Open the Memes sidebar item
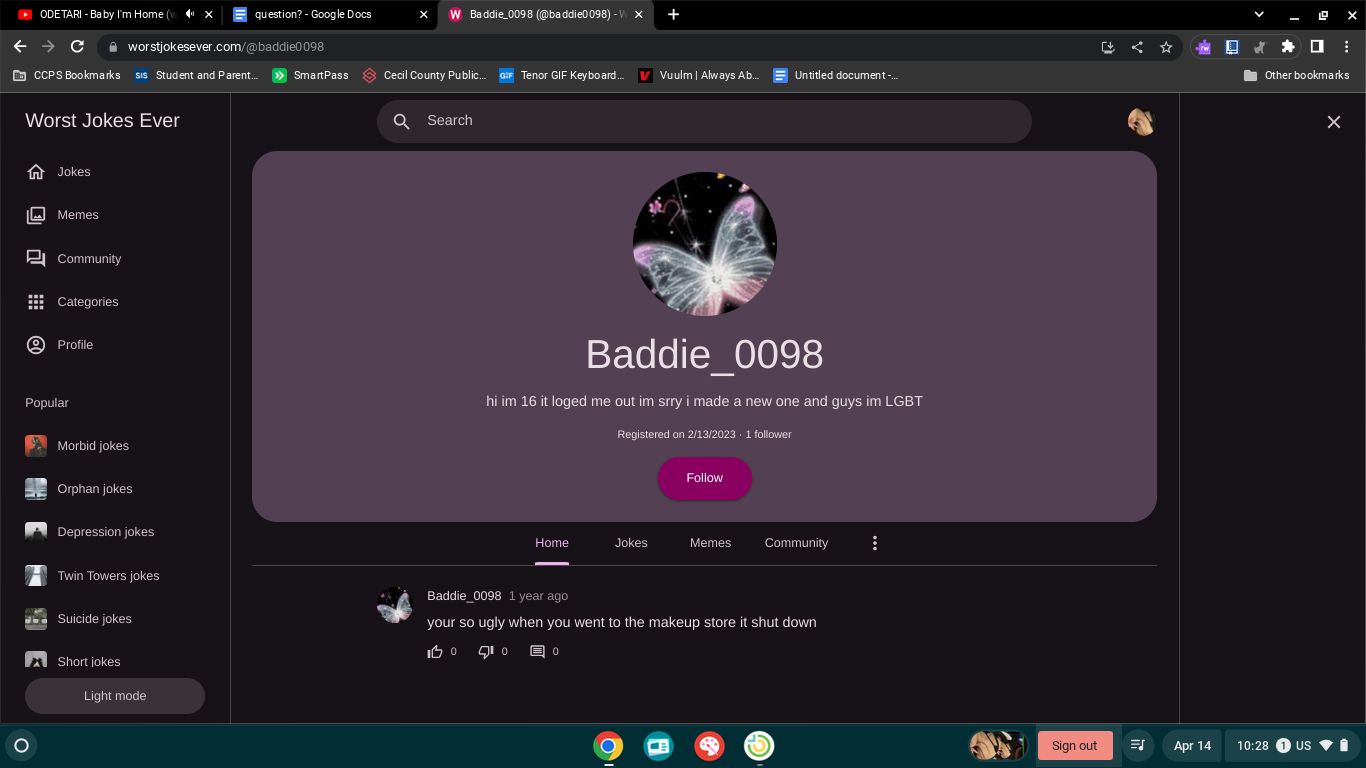 77,215
